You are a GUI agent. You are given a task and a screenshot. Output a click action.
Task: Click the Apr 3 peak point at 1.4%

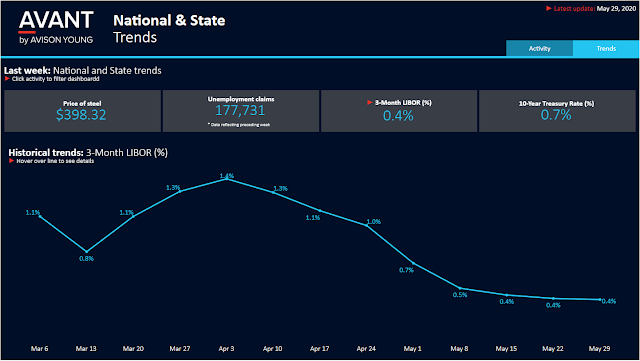227,179
